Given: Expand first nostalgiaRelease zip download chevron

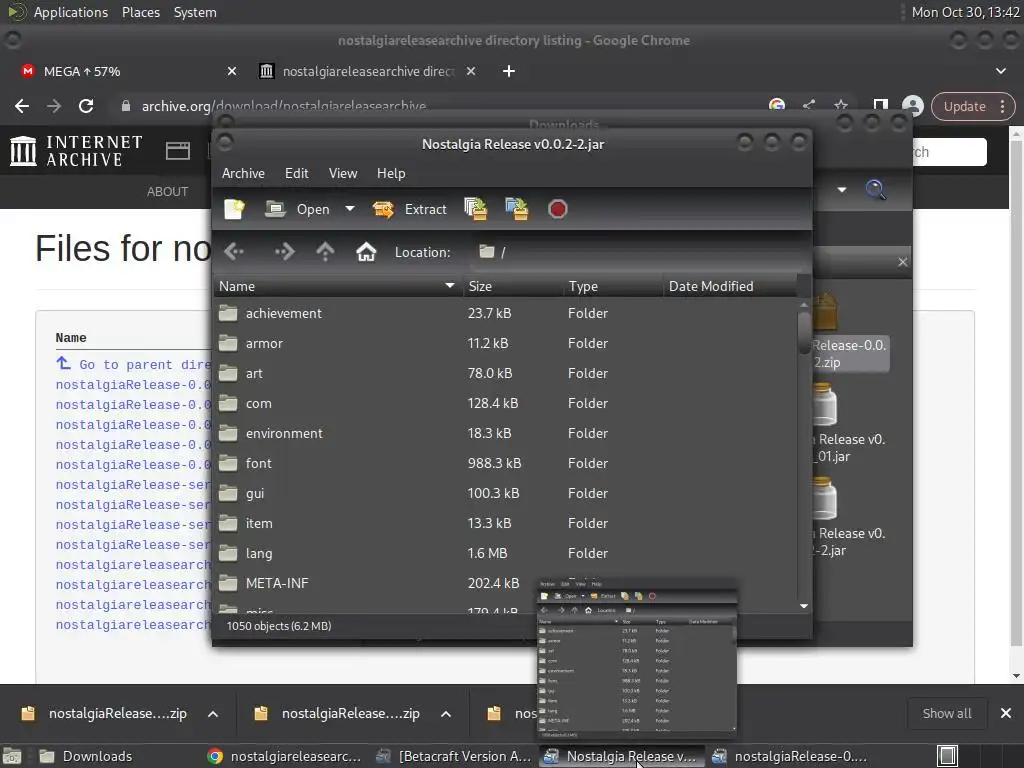Looking at the screenshot, I should (213, 714).
